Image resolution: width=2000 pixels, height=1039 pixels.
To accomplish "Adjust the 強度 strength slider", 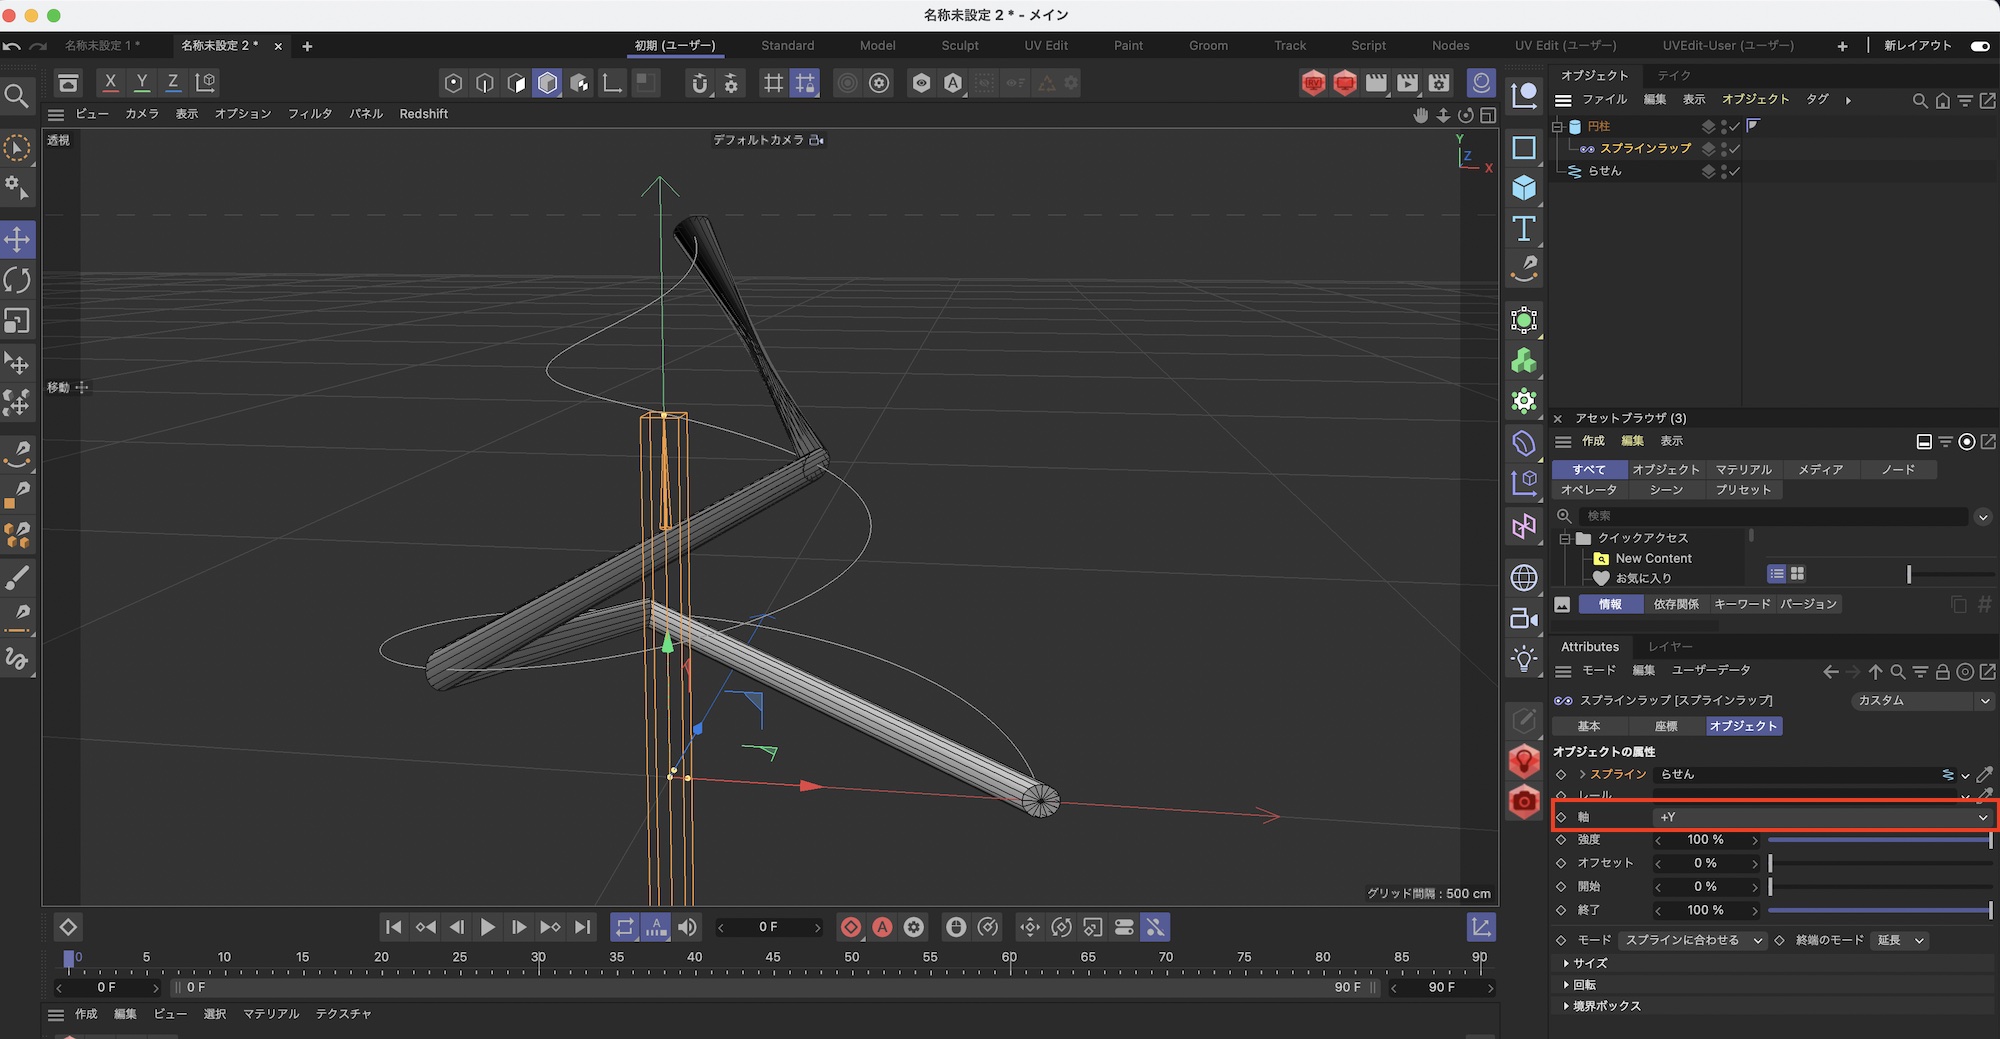I will tap(1879, 840).
